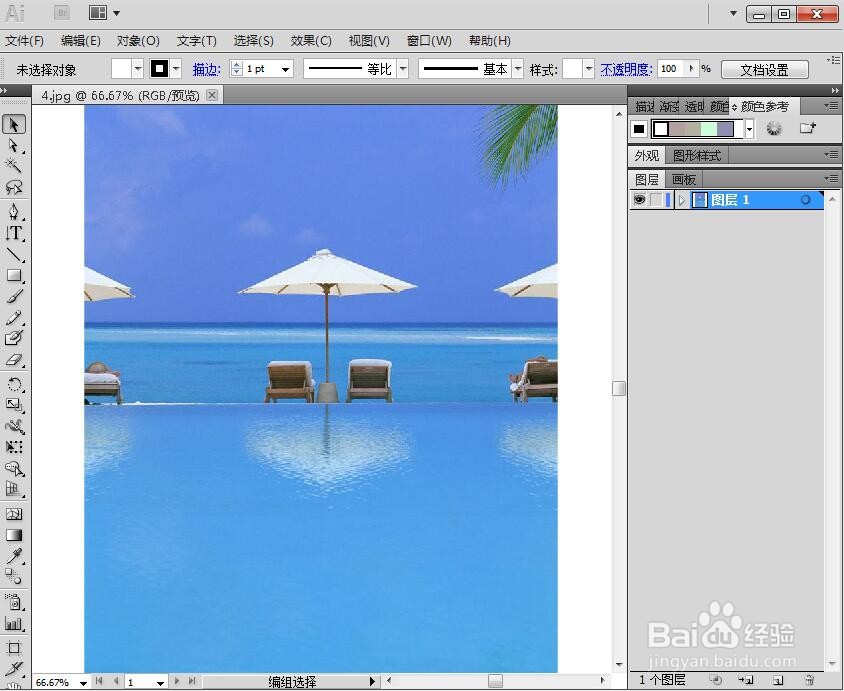
Task: Select the Magic Wand tool
Action: [x=14, y=166]
